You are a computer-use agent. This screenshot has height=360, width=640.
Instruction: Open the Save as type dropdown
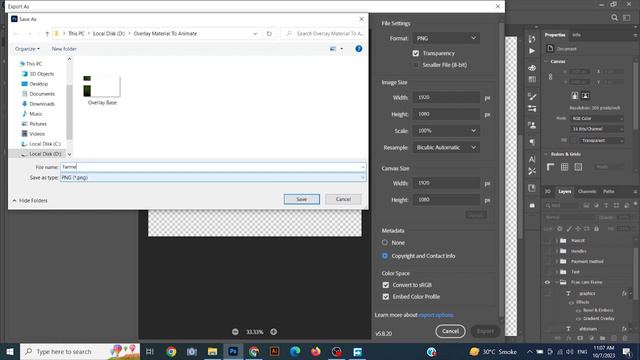[213, 178]
